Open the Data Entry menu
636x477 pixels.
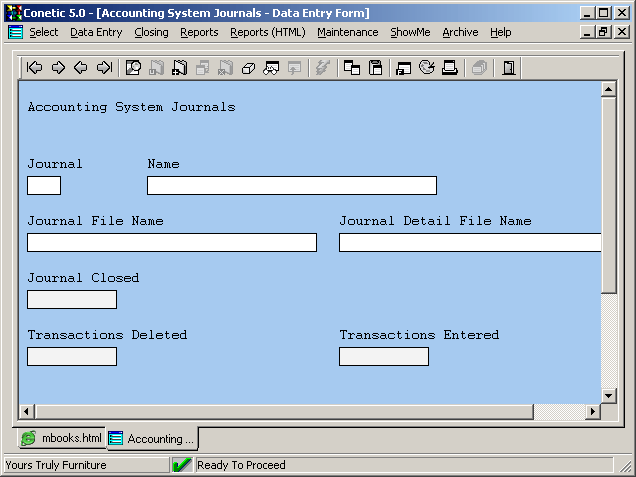(x=96, y=32)
